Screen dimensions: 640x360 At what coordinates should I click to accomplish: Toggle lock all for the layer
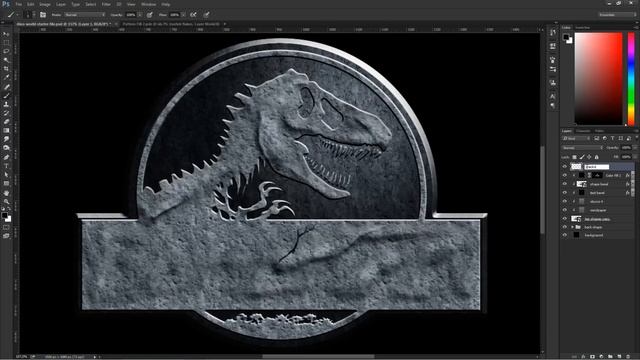click(x=597, y=157)
